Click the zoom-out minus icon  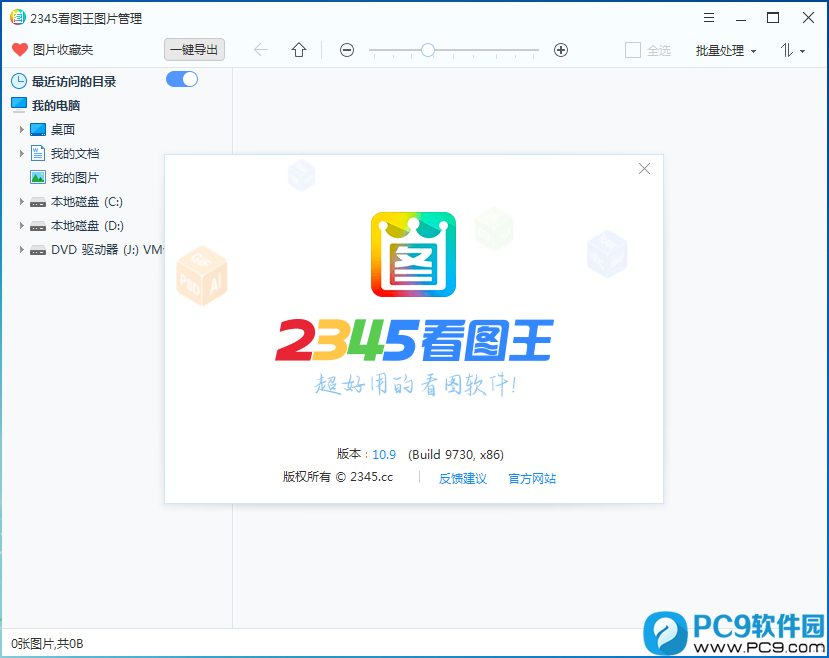pyautogui.click(x=346, y=49)
